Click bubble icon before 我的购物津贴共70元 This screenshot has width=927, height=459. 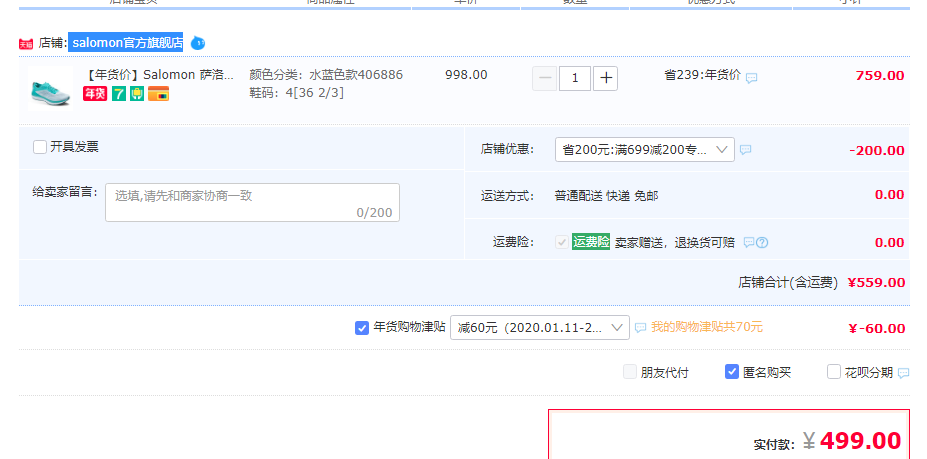[640, 327]
